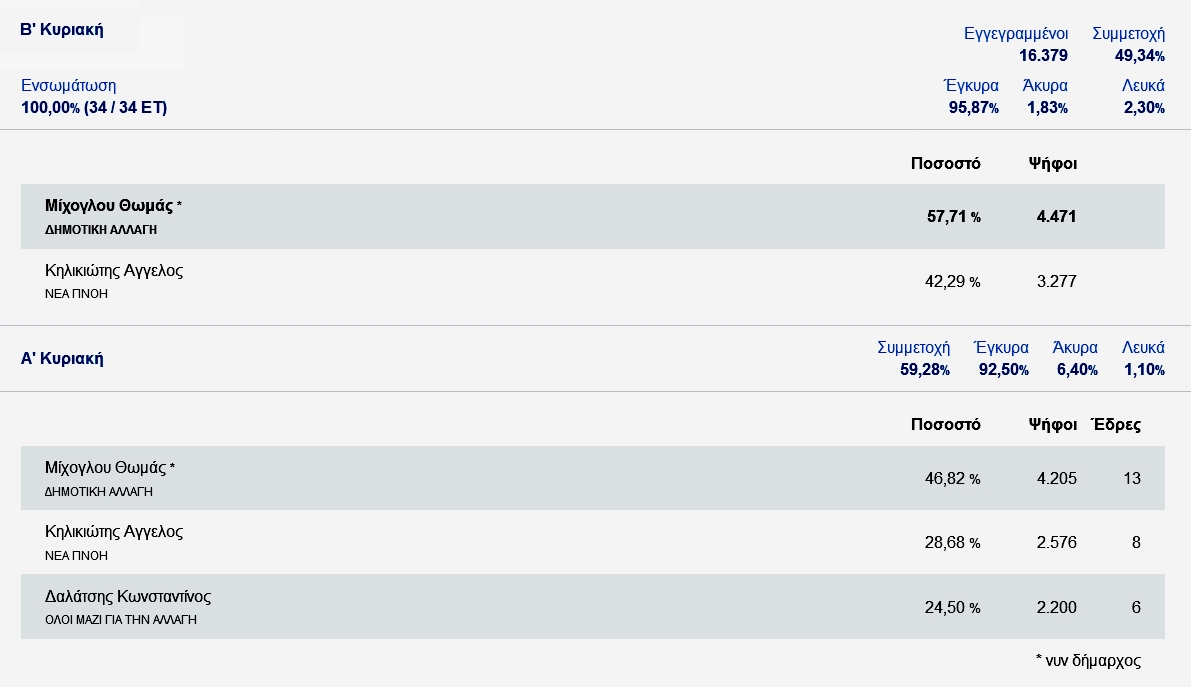This screenshot has width=1191, height=687.
Task: Click the ΟΛΟΙ ΜΑΖΙ ΓΙΑ ΤΗΝ ΑΛΛΑΓΗ party label
Action: 121,619
